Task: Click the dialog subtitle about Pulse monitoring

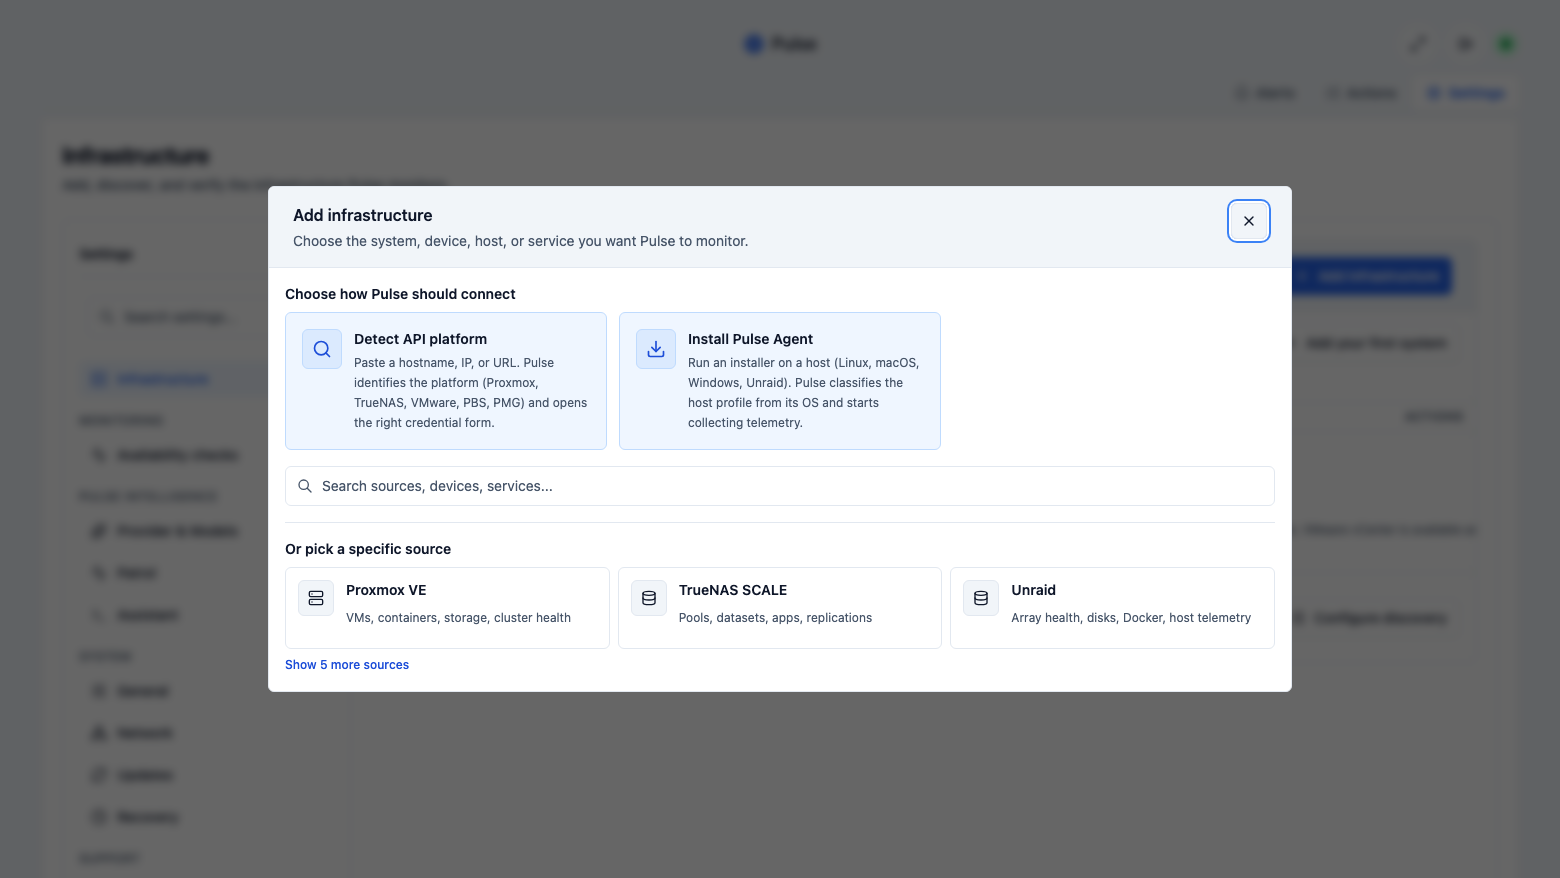Action: (521, 241)
